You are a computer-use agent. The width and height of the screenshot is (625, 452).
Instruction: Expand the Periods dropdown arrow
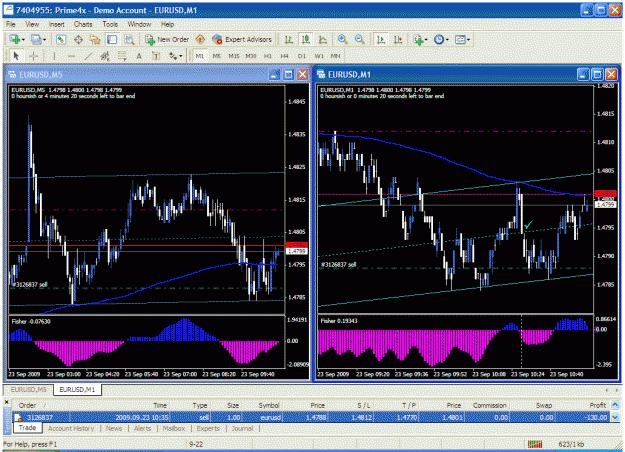pyautogui.click(x=447, y=40)
